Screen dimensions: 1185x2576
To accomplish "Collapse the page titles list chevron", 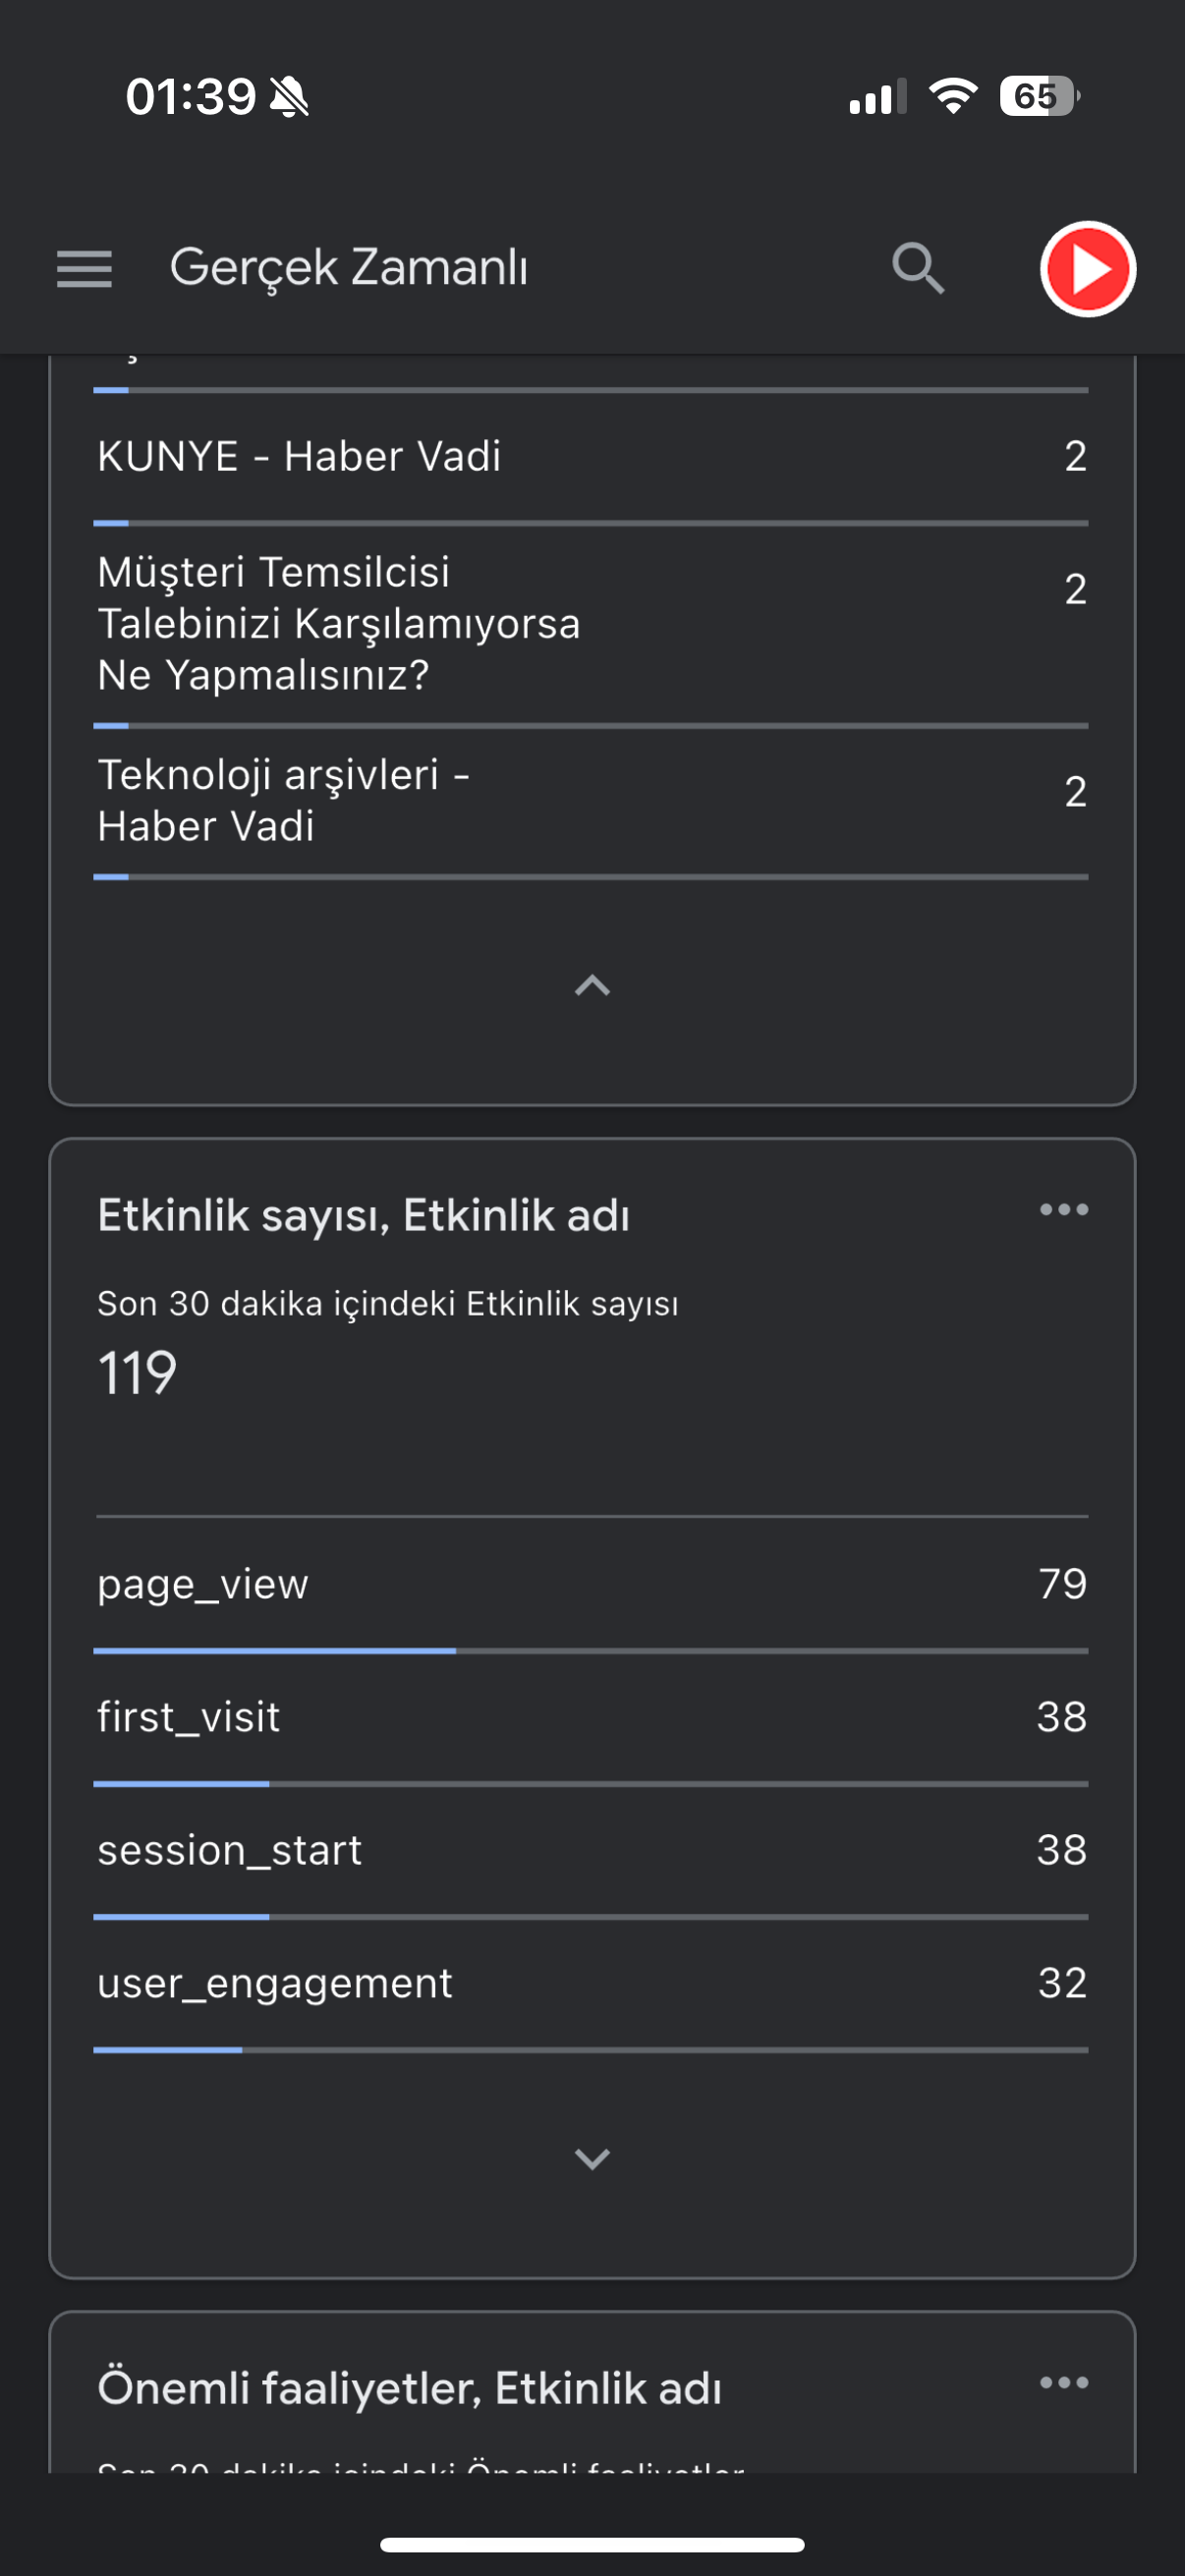I will pos(592,985).
